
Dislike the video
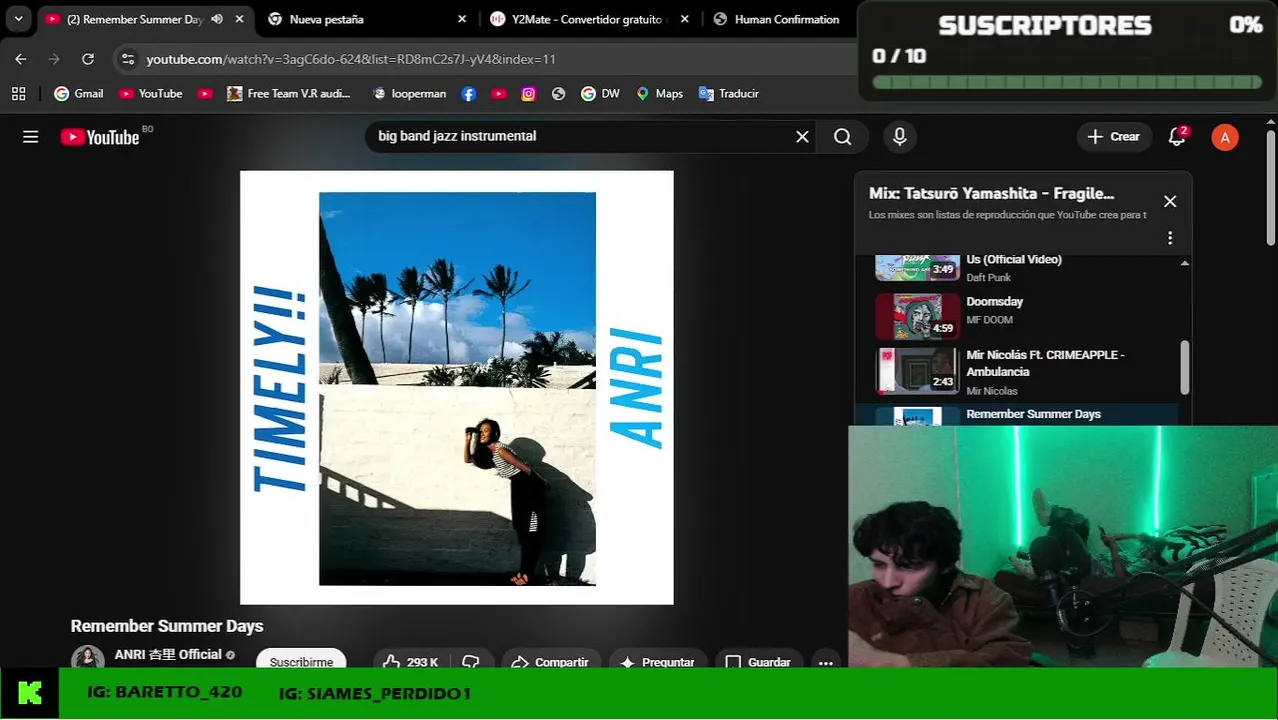pos(471,662)
